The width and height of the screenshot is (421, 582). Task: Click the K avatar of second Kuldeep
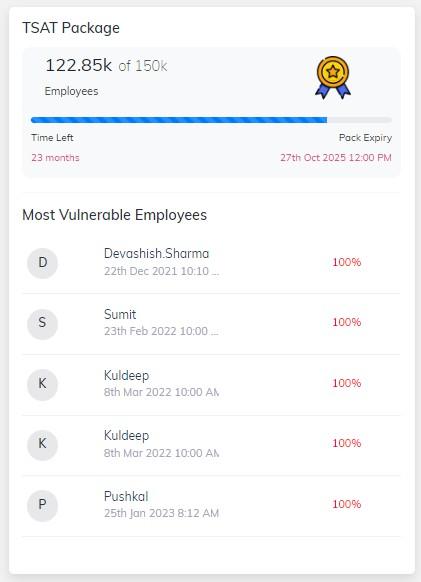[x=42, y=444]
